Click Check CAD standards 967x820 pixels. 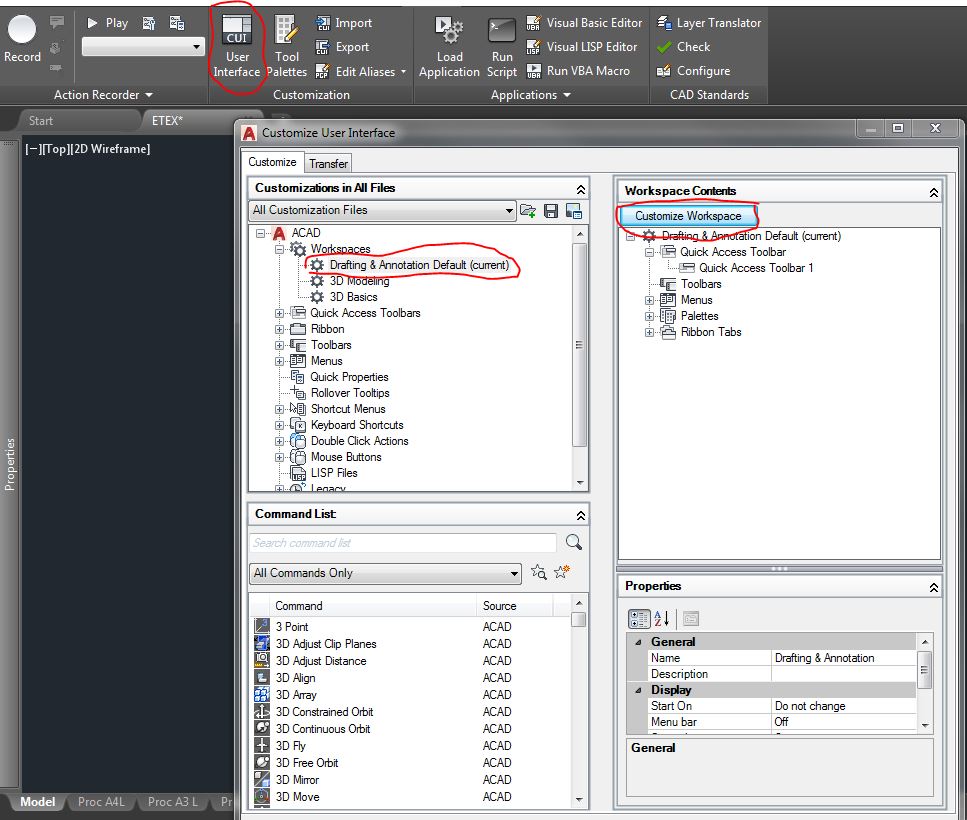(x=683, y=47)
